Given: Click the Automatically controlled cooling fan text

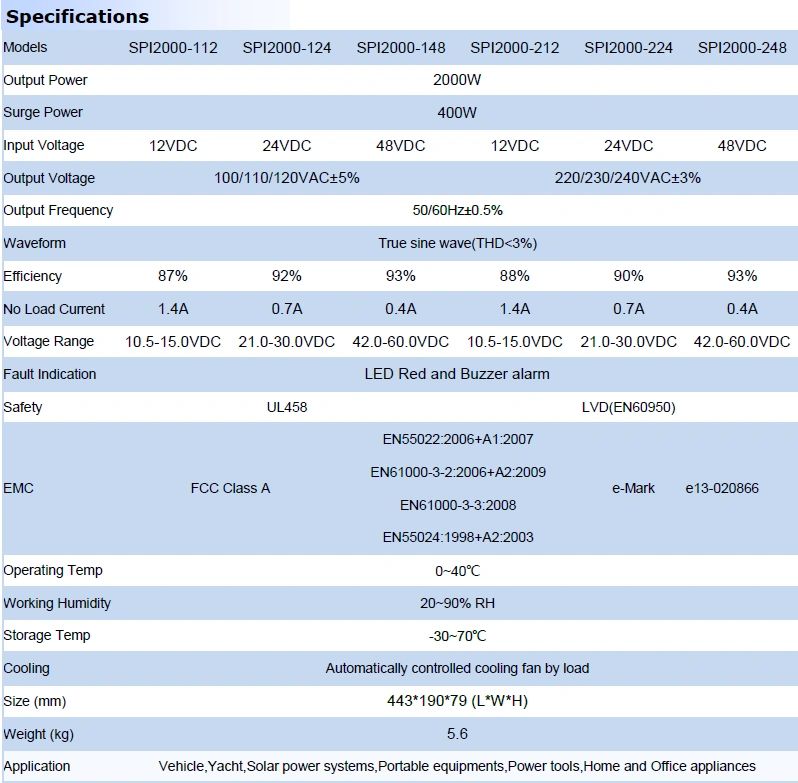Looking at the screenshot, I should coord(457,668).
